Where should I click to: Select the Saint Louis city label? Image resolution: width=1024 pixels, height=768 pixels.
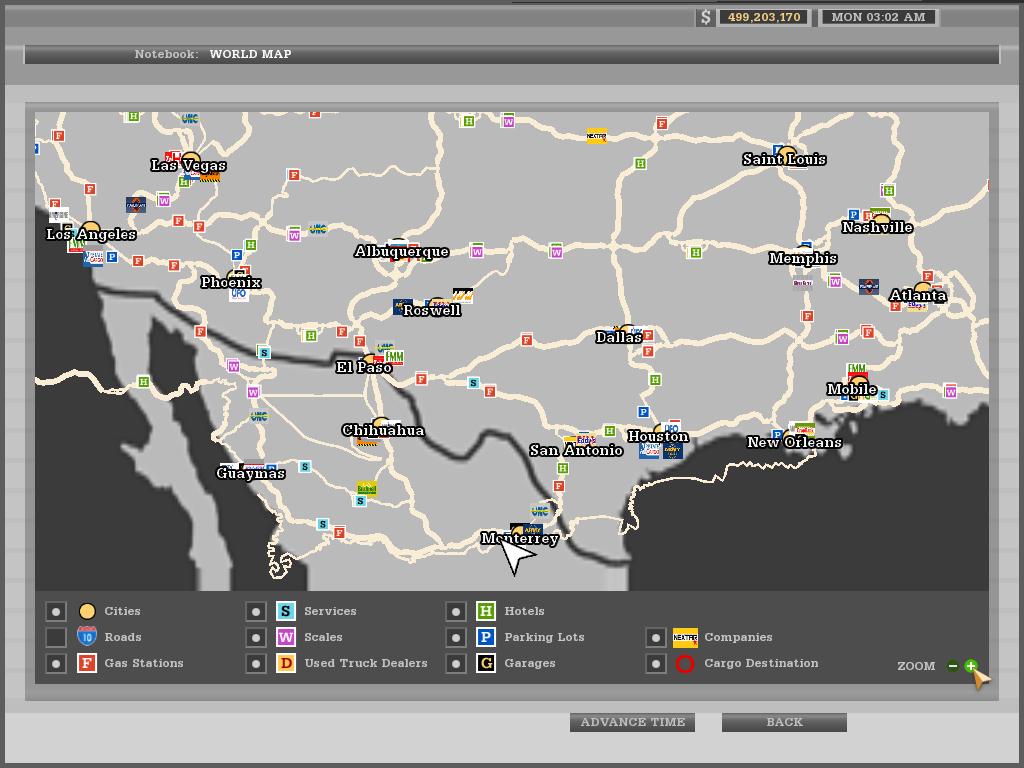[x=784, y=159]
